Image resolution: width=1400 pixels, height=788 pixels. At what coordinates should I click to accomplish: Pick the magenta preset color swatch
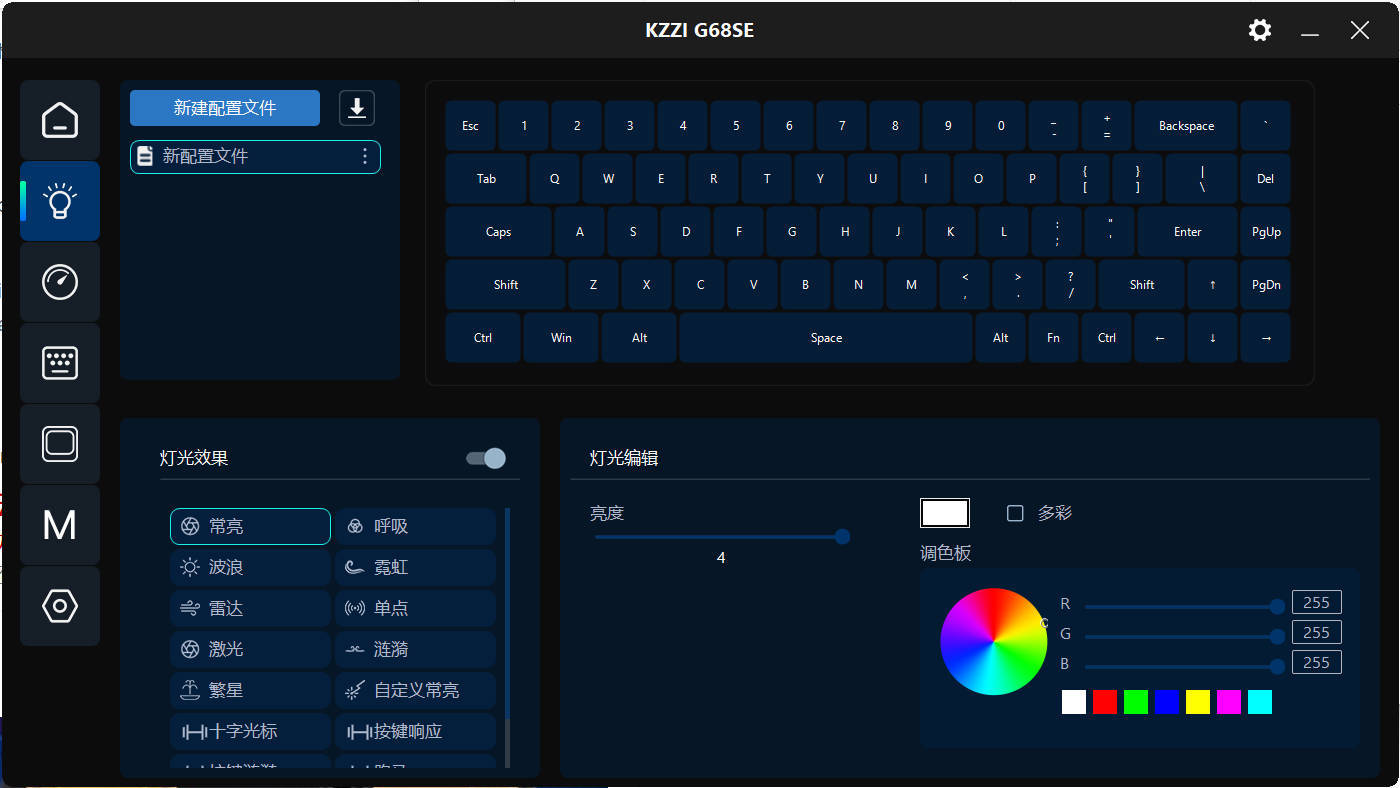(1229, 702)
